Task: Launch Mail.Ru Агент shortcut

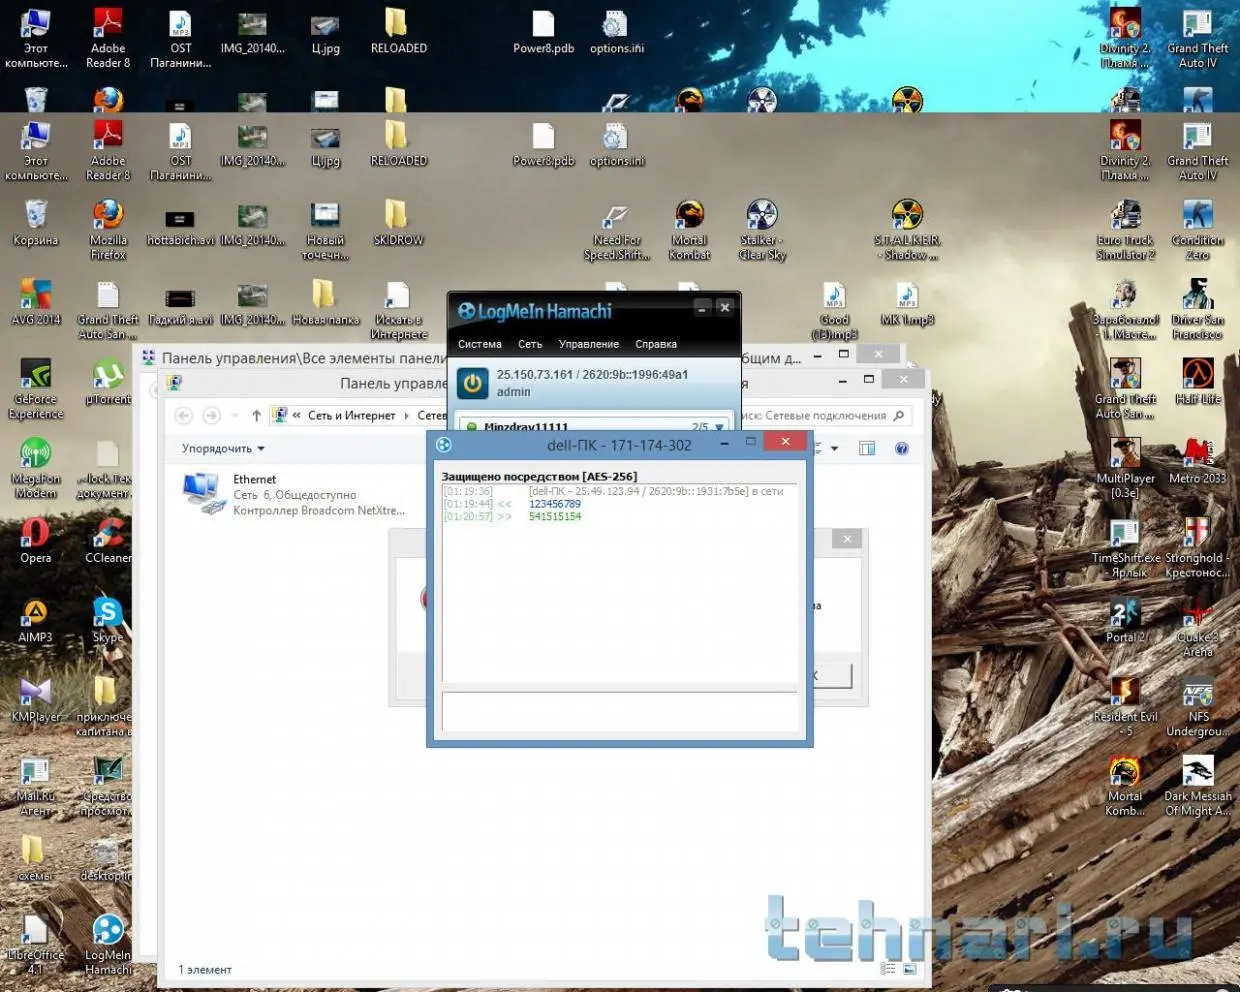Action: click(36, 786)
